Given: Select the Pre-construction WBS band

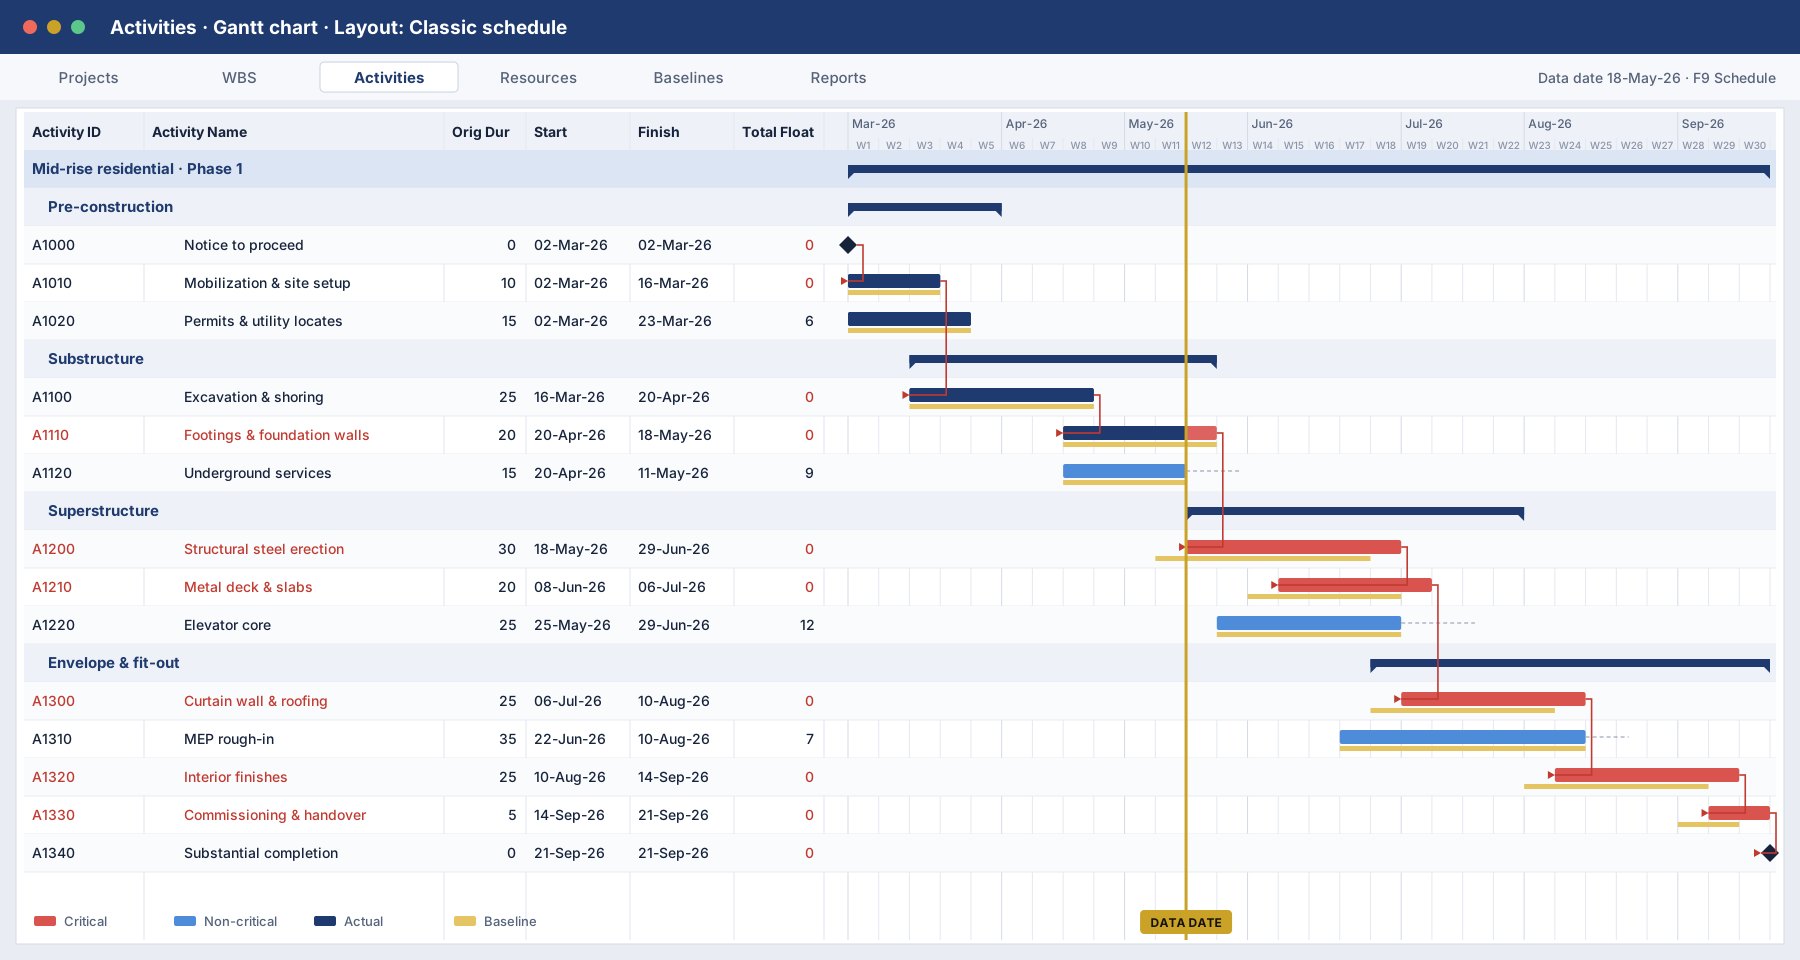Looking at the screenshot, I should (900, 207).
